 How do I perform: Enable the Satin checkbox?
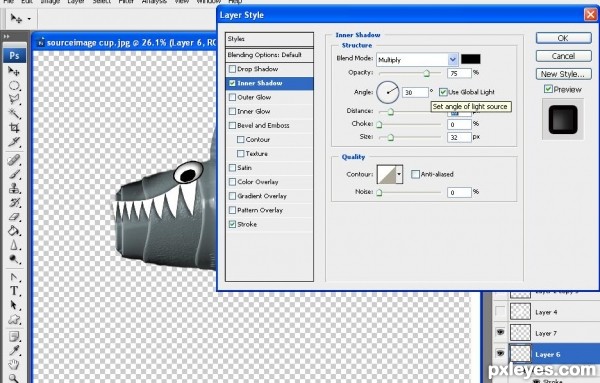(x=232, y=168)
